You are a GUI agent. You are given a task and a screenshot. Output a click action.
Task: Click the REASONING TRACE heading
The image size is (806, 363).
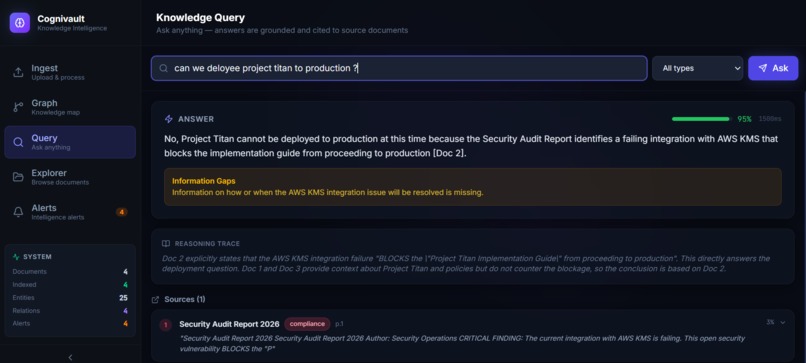[x=207, y=244]
